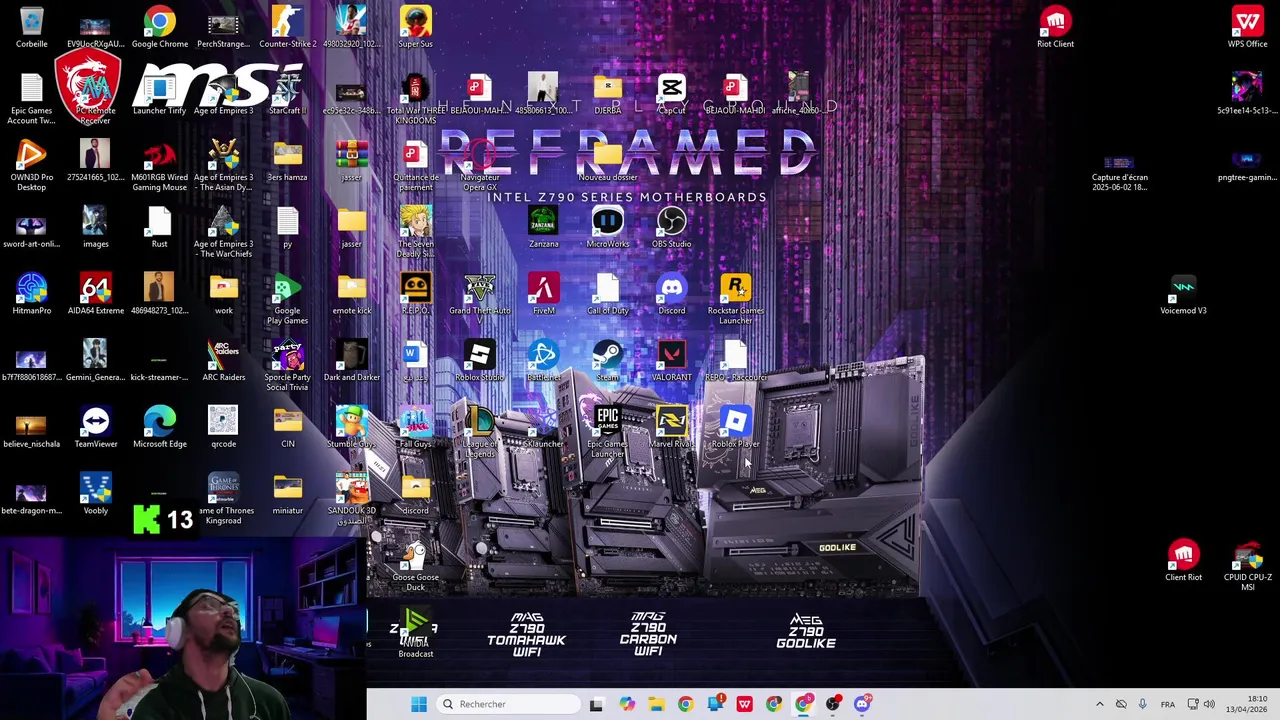Open the R.E.P.O. game shortcut
The width and height of the screenshot is (1280, 720).
tap(415, 294)
